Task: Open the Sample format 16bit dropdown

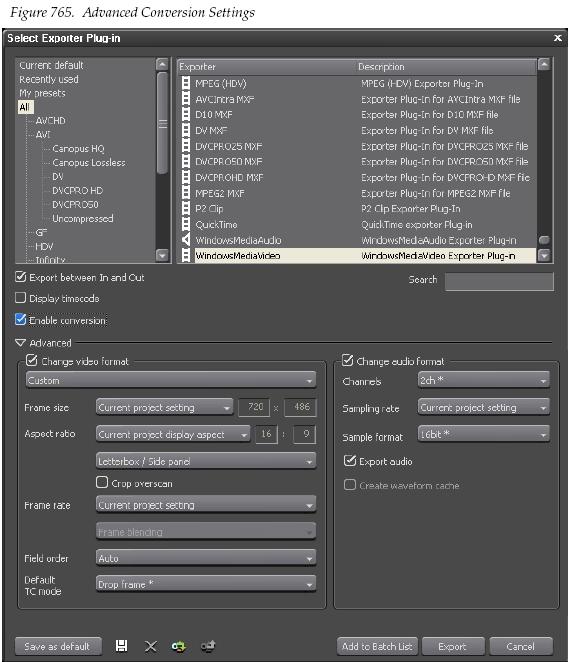Action: 484,434
